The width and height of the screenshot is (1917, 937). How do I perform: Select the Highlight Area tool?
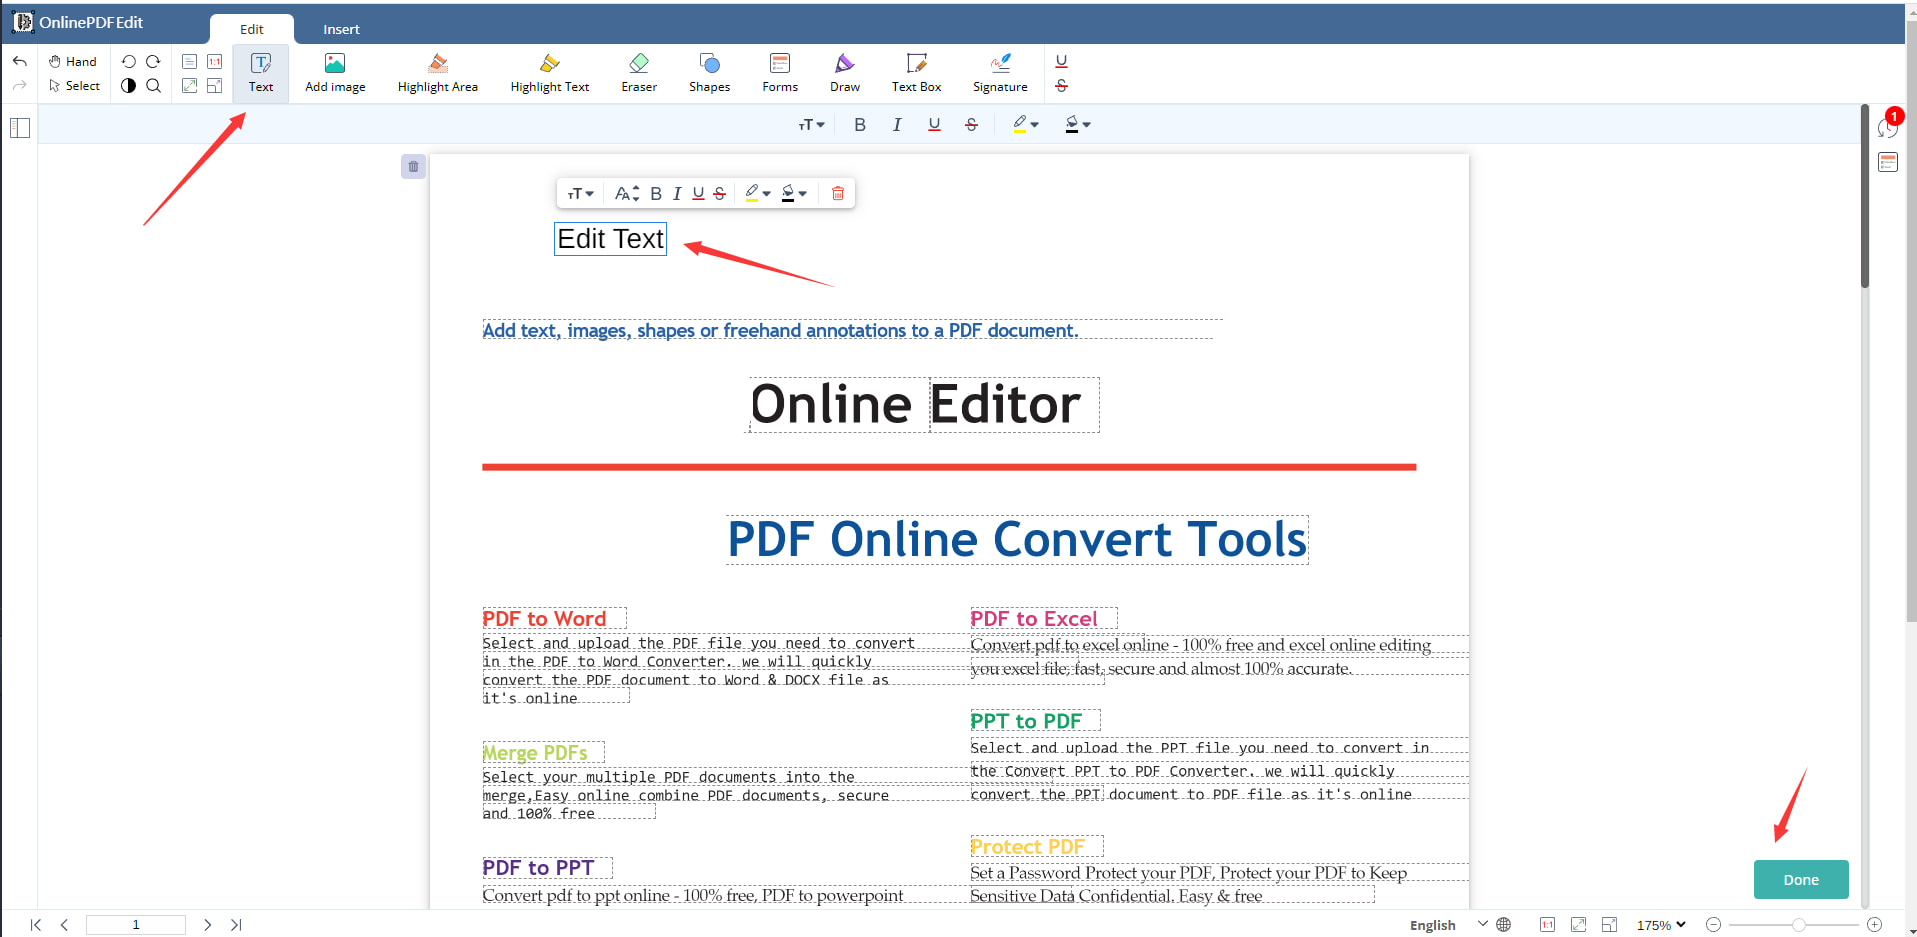pyautogui.click(x=437, y=72)
